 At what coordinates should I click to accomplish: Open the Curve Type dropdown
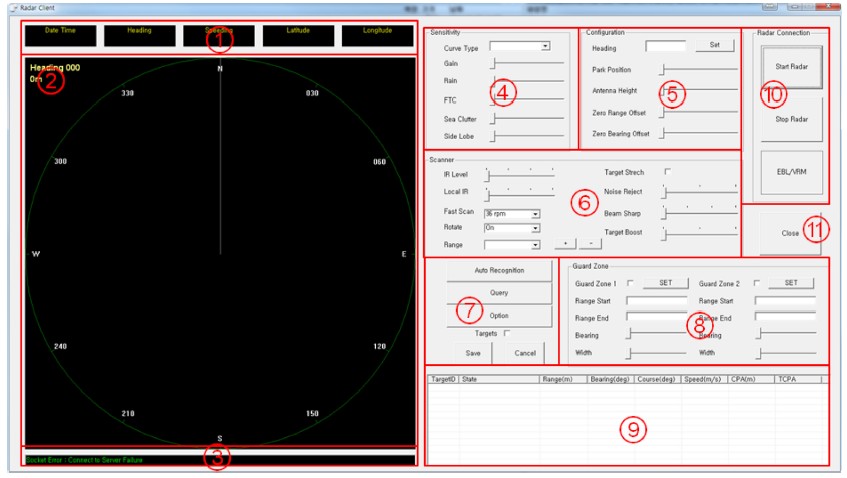click(x=546, y=46)
